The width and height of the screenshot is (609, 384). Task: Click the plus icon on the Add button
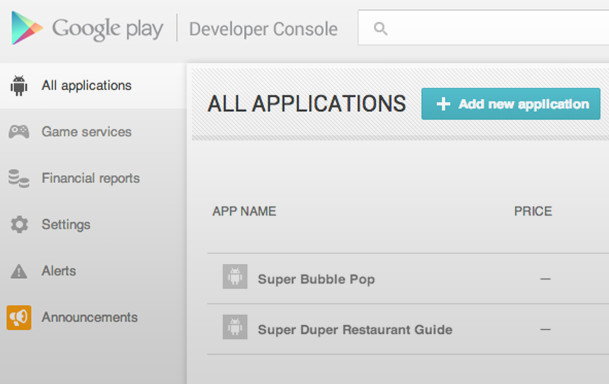pyautogui.click(x=443, y=104)
